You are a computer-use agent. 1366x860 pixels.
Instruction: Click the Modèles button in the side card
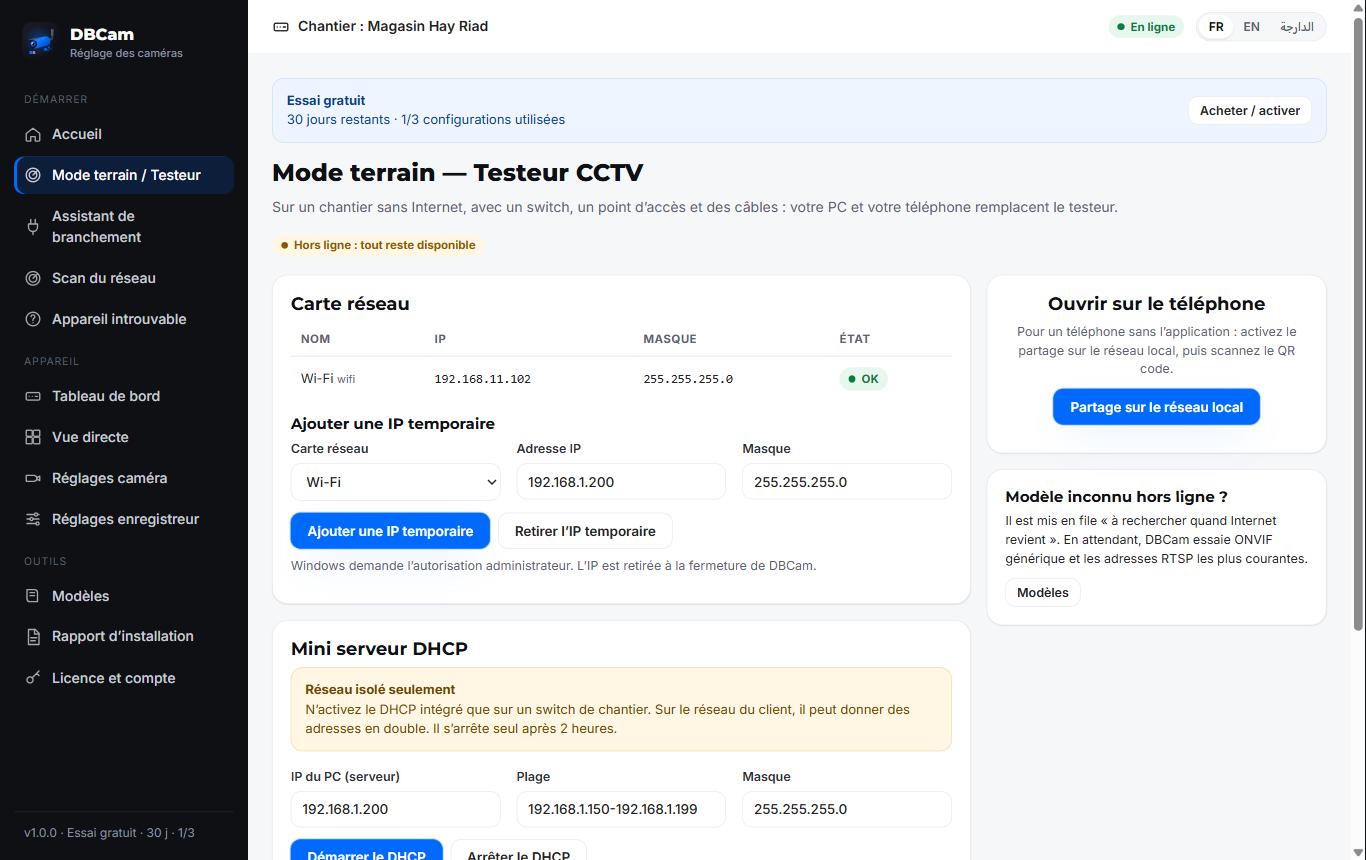click(x=1043, y=593)
